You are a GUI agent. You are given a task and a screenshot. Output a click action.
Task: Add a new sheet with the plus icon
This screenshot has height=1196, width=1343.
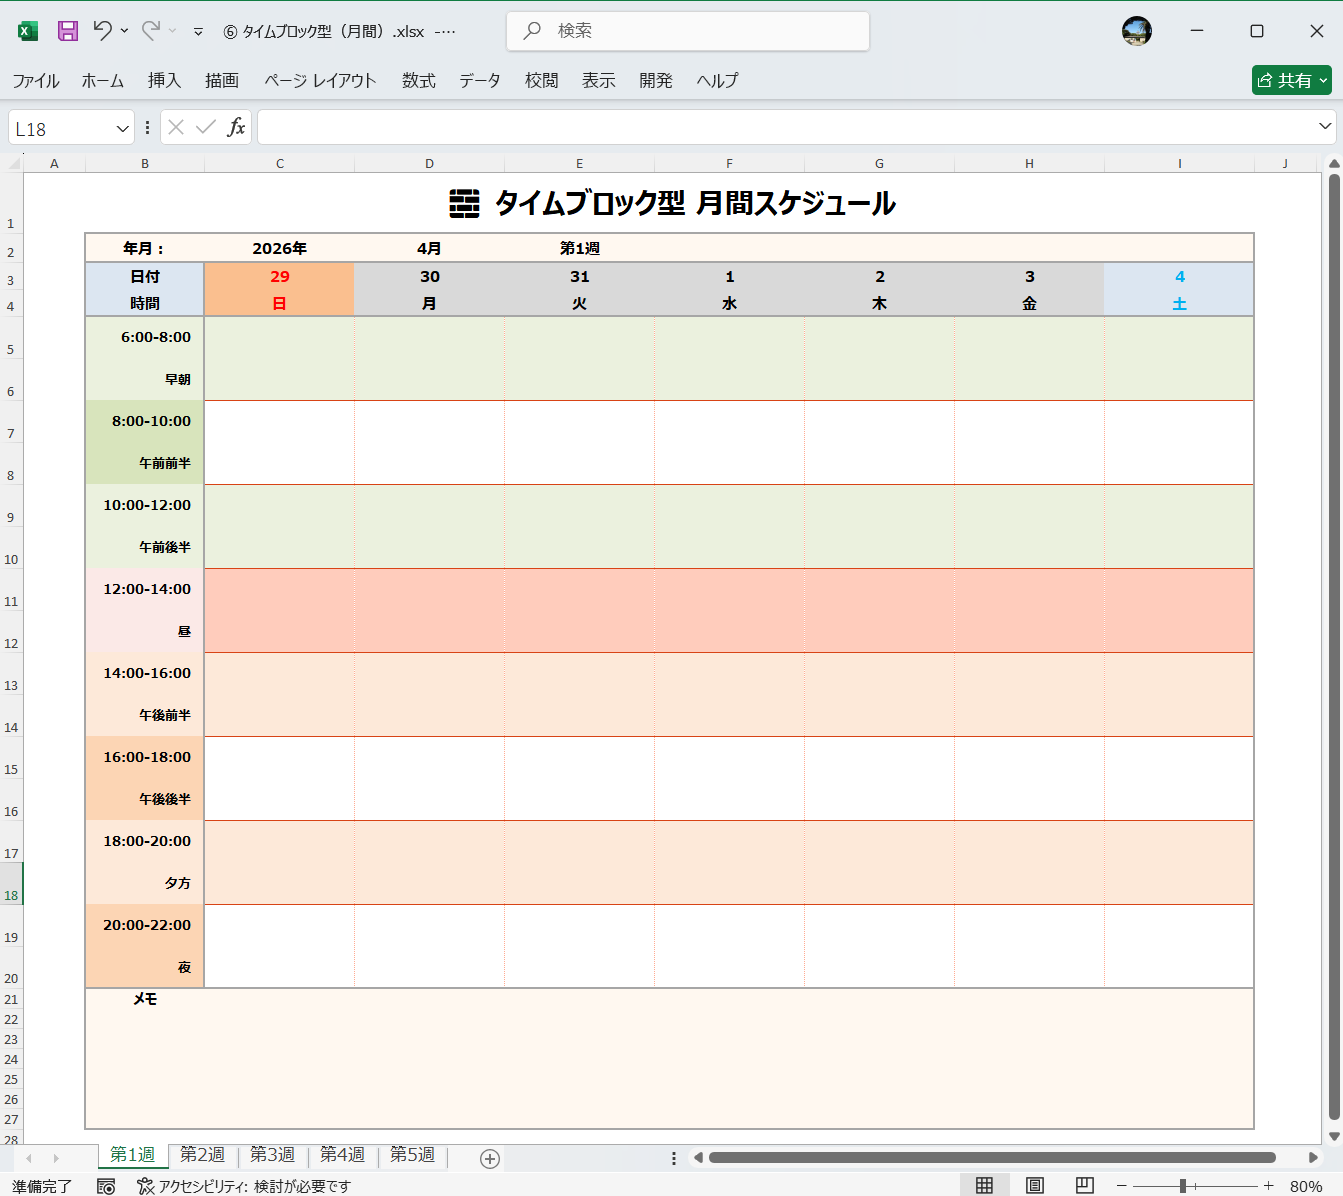(x=489, y=1158)
